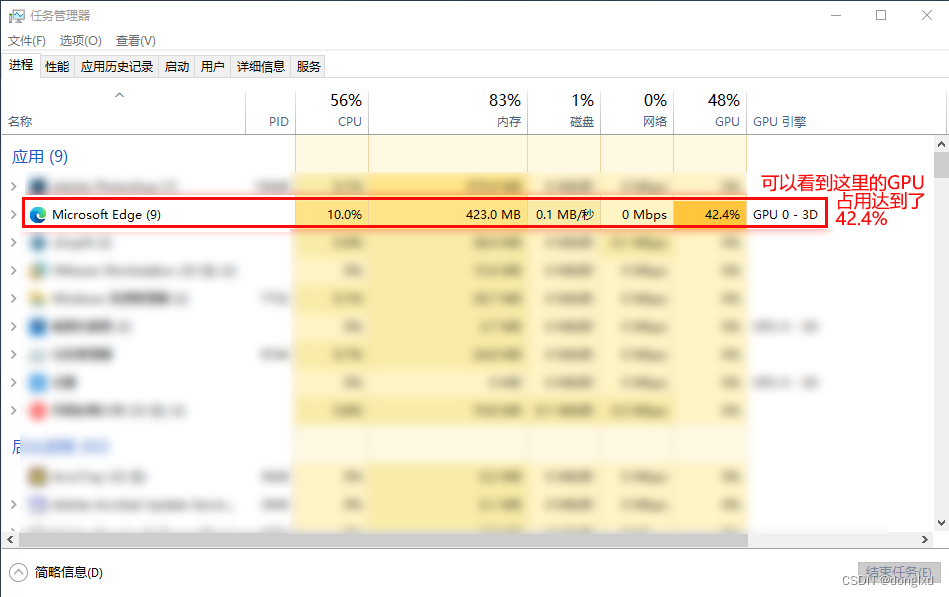Collapse to 简略信息 view
Image resolution: width=949 pixels, height=597 pixels.
[x=56, y=572]
